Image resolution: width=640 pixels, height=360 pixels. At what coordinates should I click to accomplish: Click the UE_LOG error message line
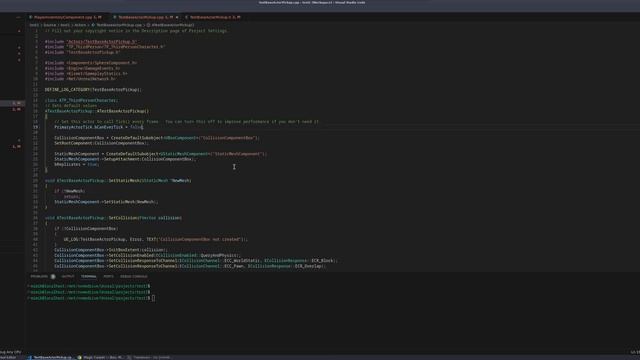click(x=156, y=239)
